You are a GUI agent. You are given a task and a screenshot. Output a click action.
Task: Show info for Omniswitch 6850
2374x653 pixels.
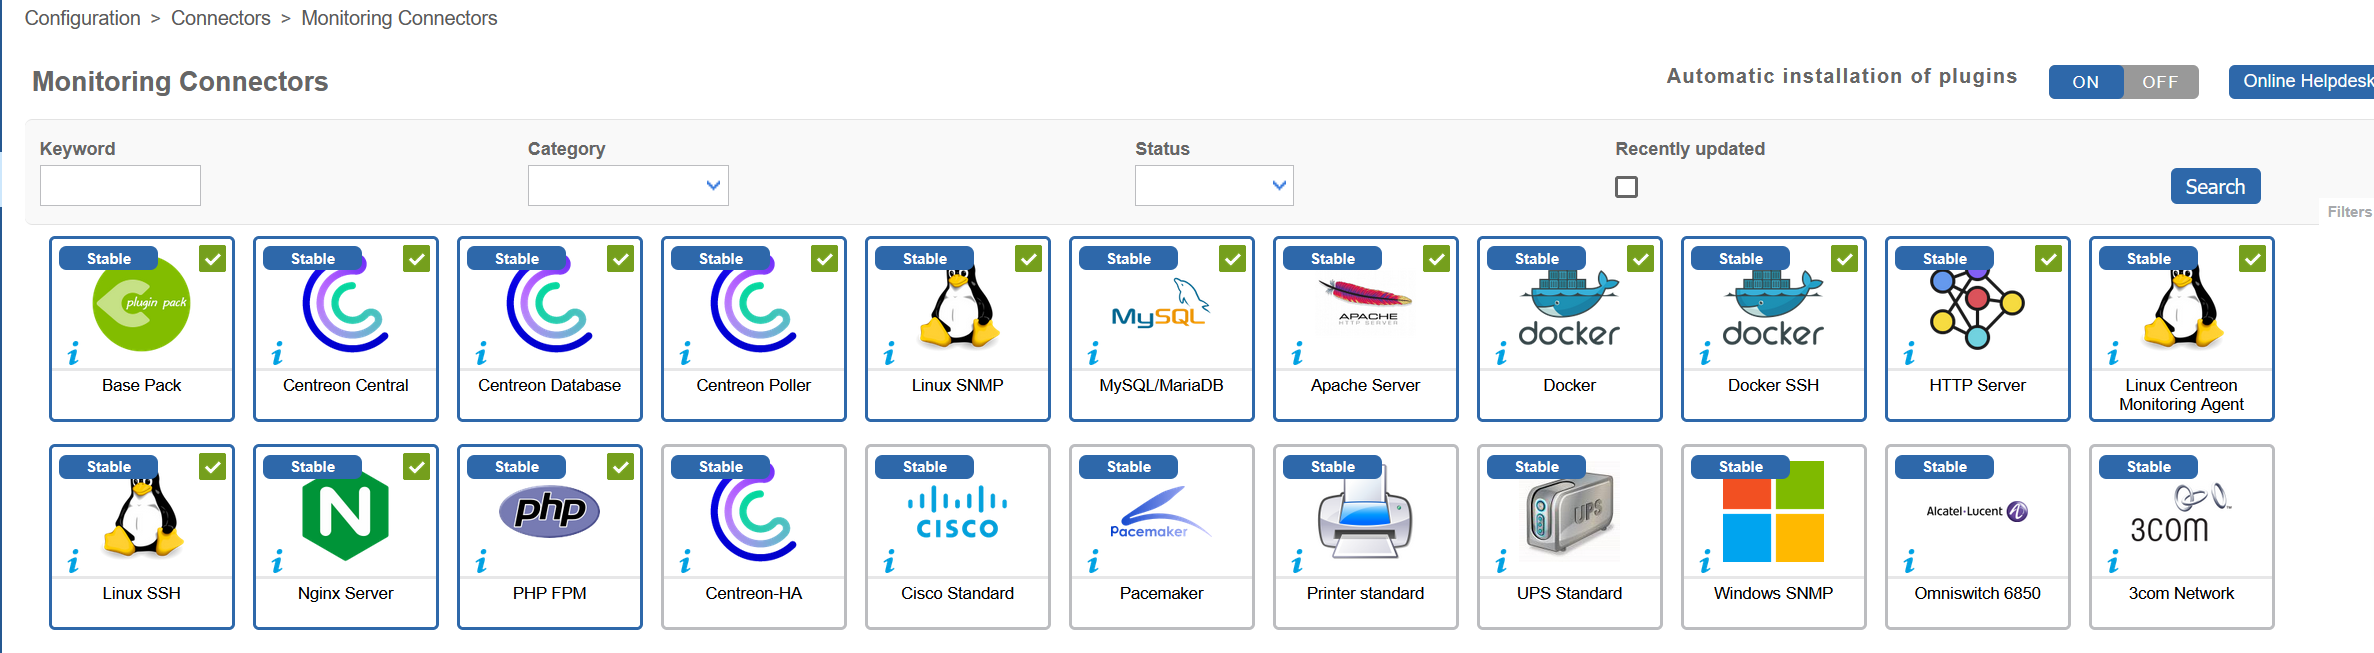1909,562
